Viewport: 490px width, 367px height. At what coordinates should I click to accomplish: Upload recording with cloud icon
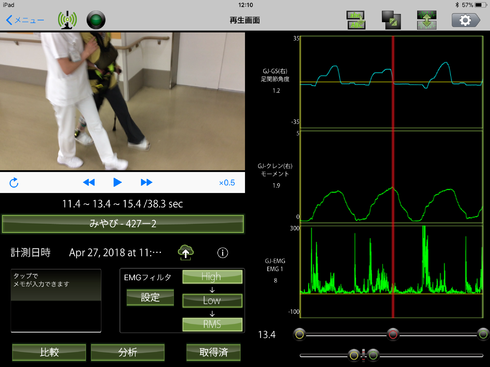pos(186,252)
